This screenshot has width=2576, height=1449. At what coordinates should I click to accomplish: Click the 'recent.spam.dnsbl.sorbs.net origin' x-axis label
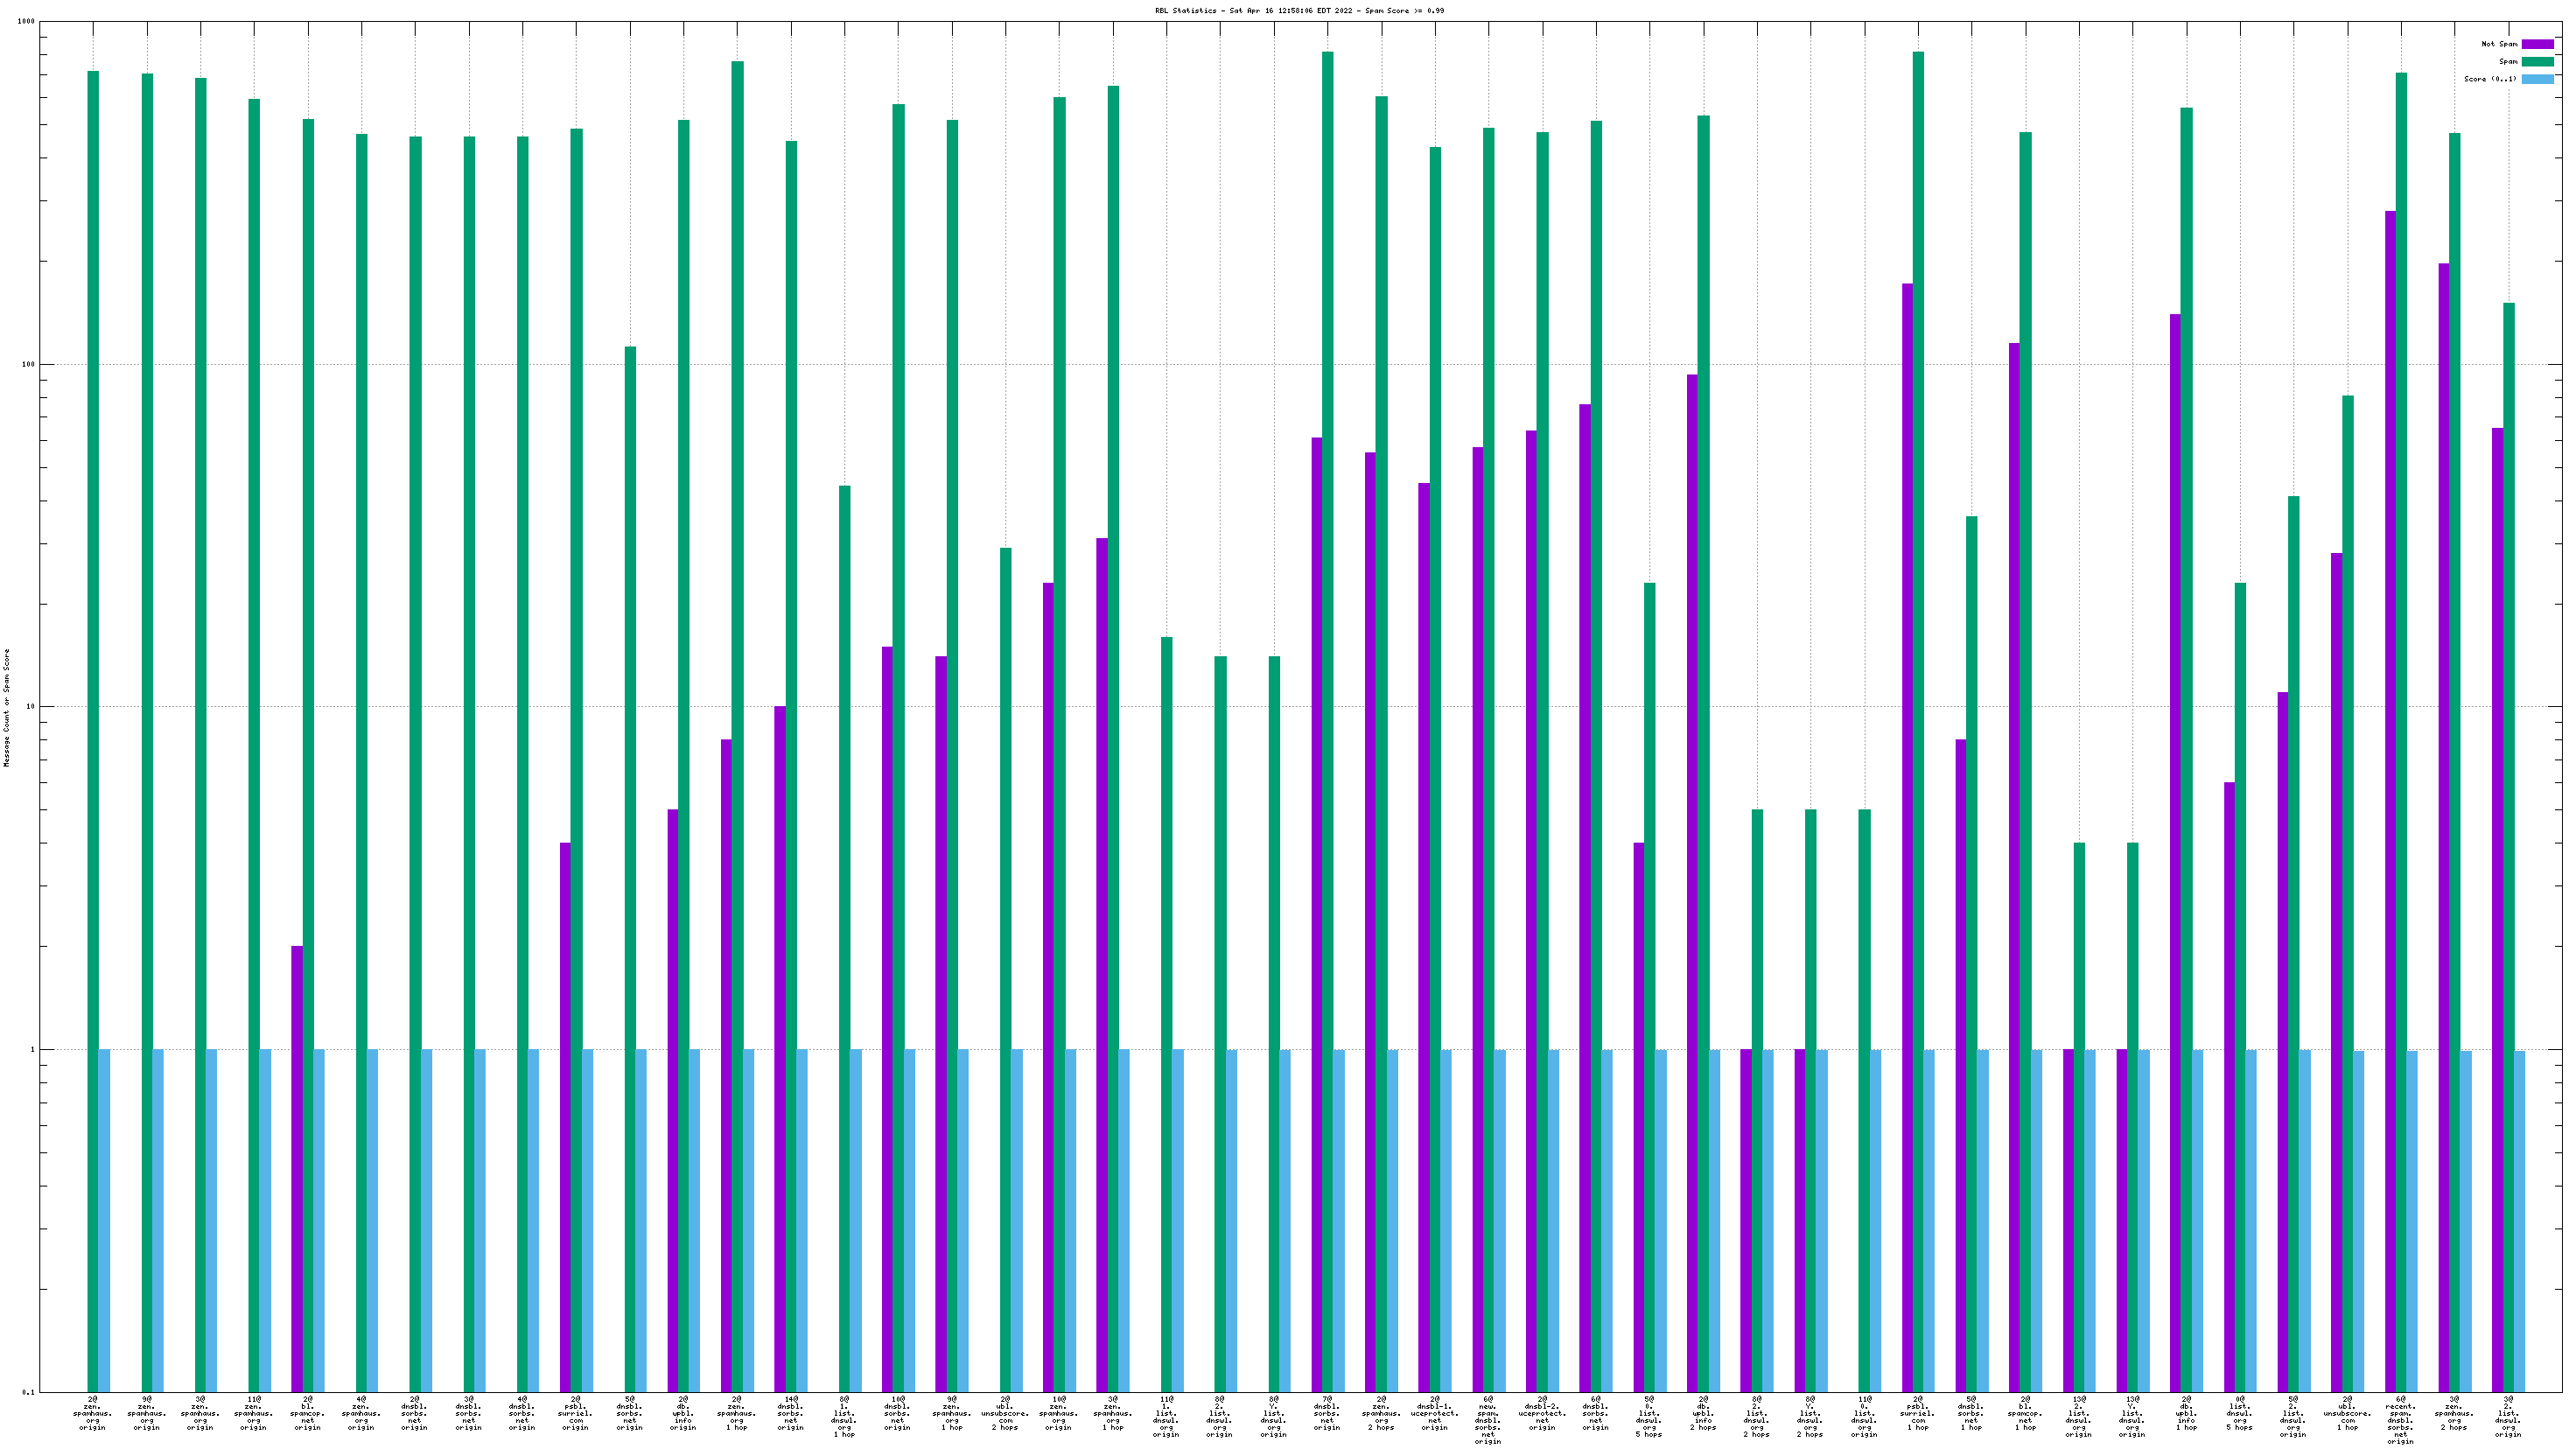coord(2400,1420)
